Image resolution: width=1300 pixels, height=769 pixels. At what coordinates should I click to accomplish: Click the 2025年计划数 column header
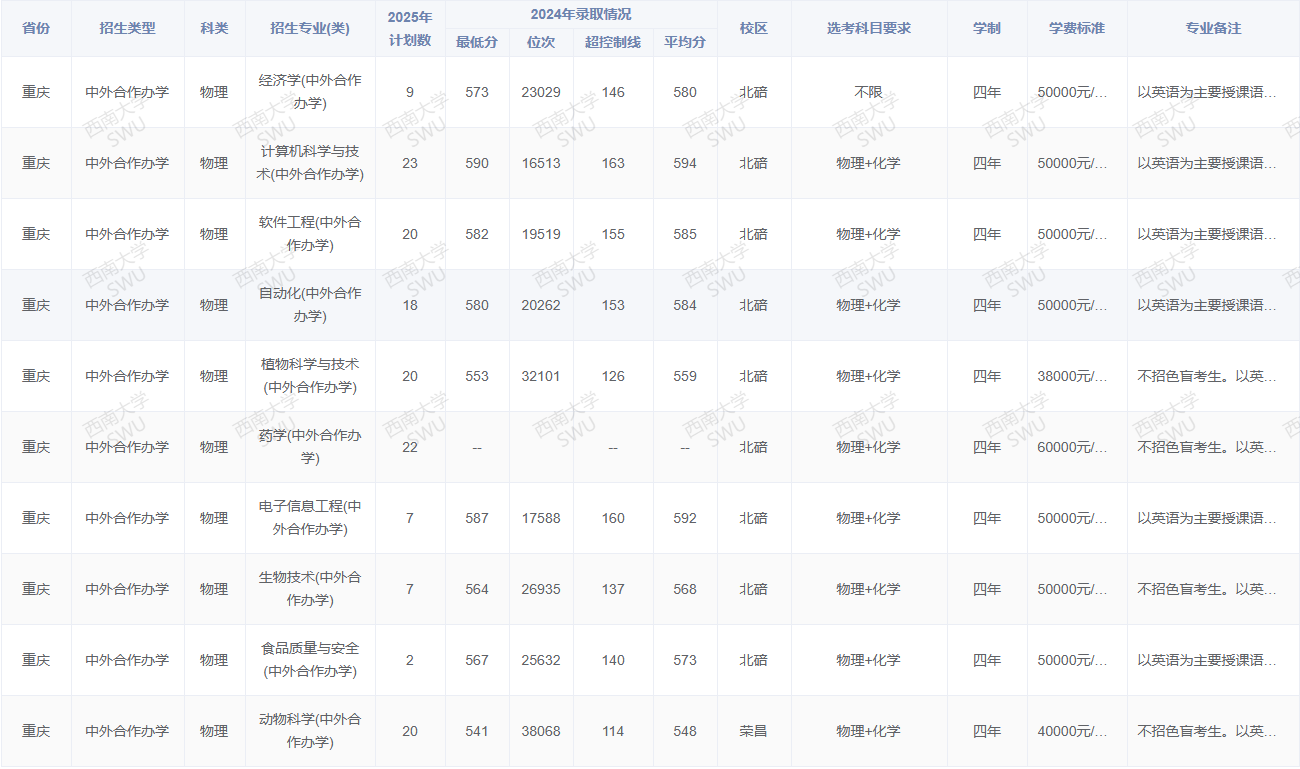point(411,28)
